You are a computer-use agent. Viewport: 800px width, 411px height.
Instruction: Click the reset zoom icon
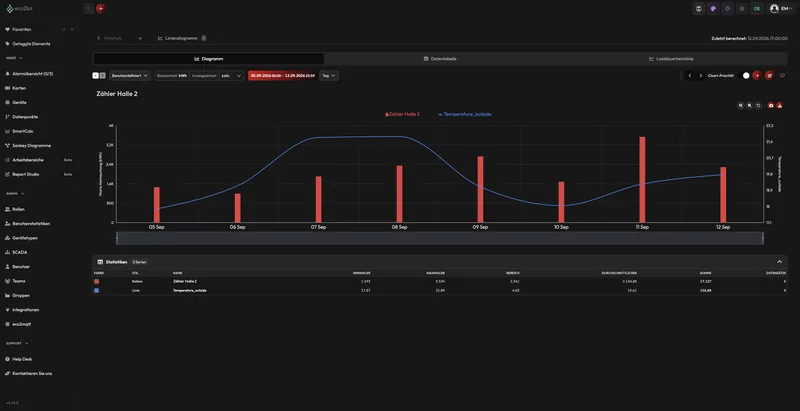coord(759,106)
